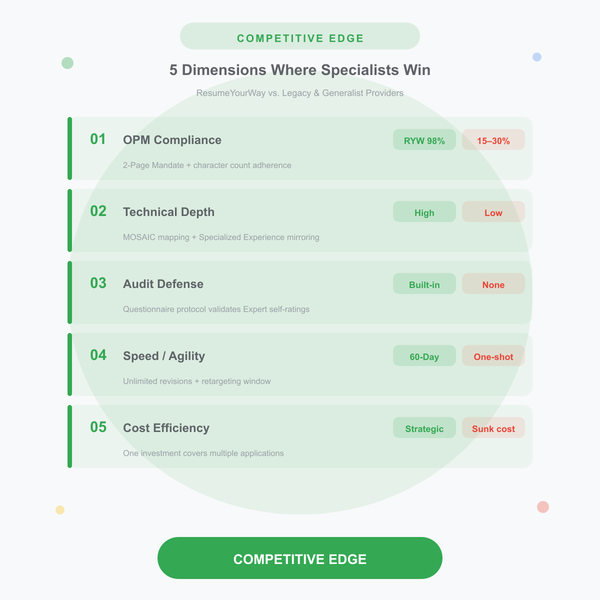Click the Low badge for Technical Depth
This screenshot has height=600, width=600.
click(x=493, y=212)
